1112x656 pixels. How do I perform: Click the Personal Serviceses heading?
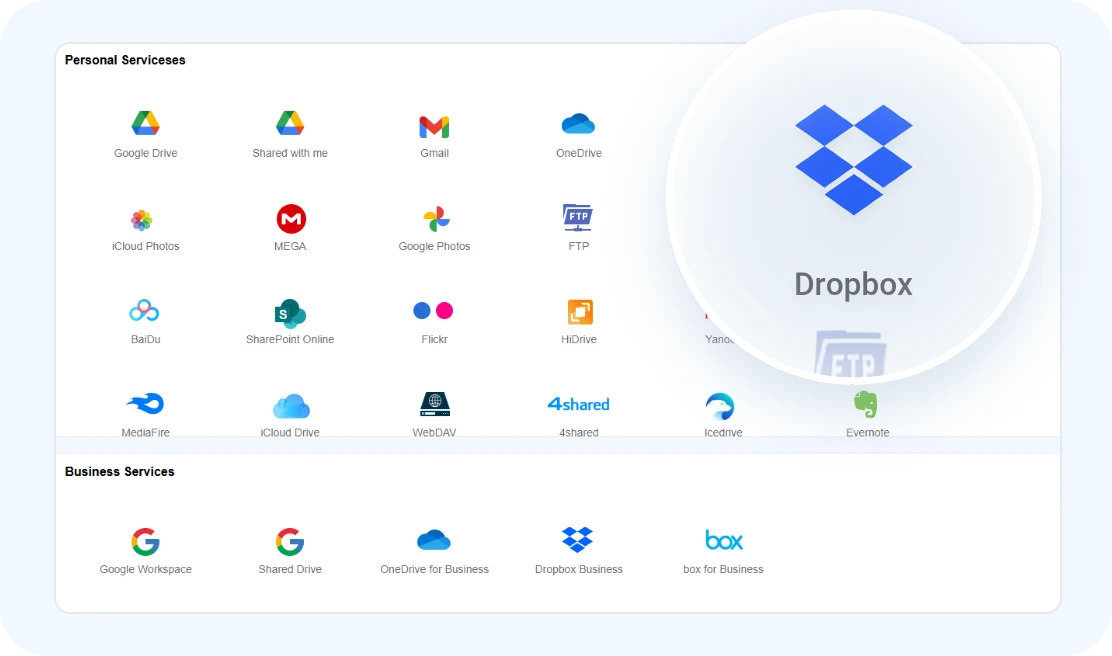tap(125, 60)
